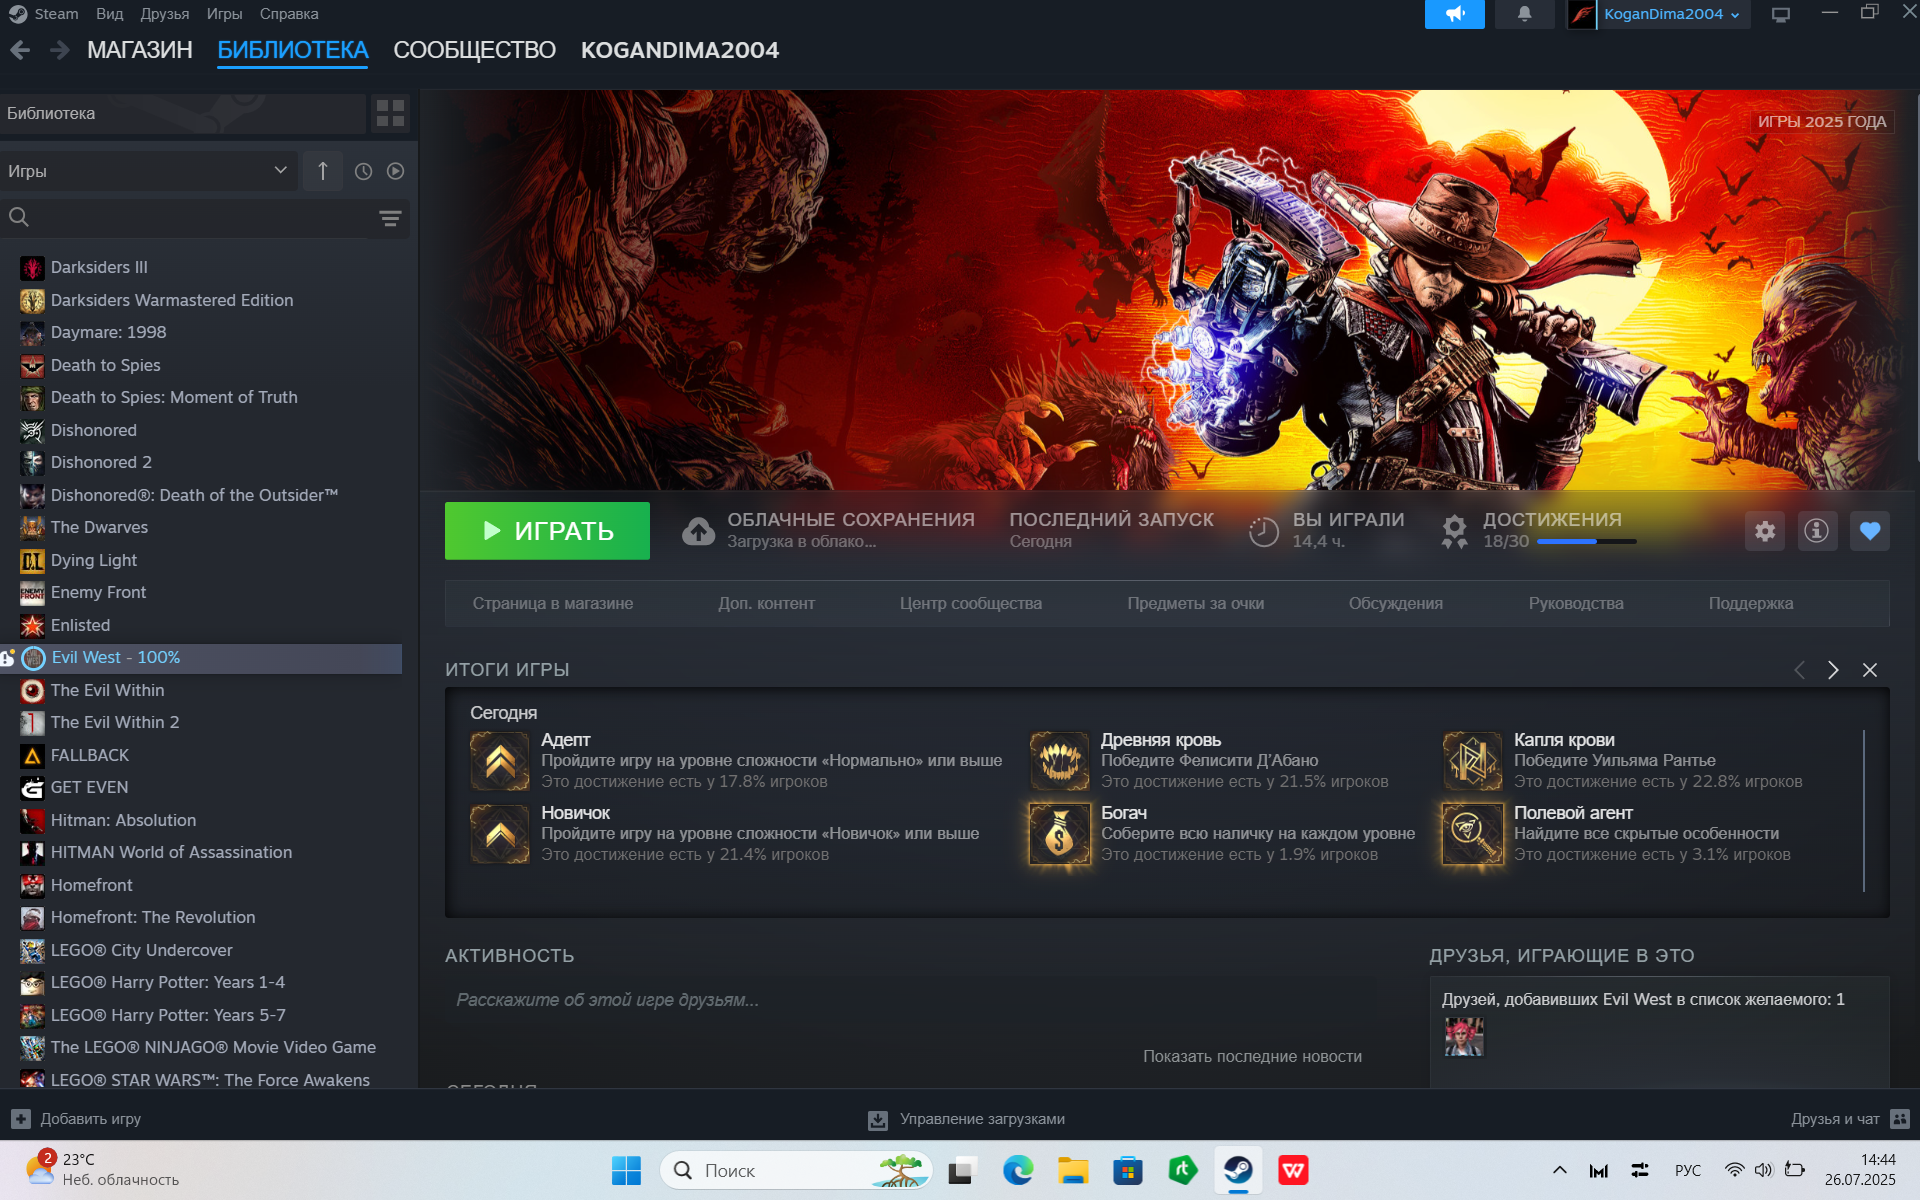Open Friends and chat icon
This screenshot has width=1920, height=1200.
[x=1900, y=1119]
